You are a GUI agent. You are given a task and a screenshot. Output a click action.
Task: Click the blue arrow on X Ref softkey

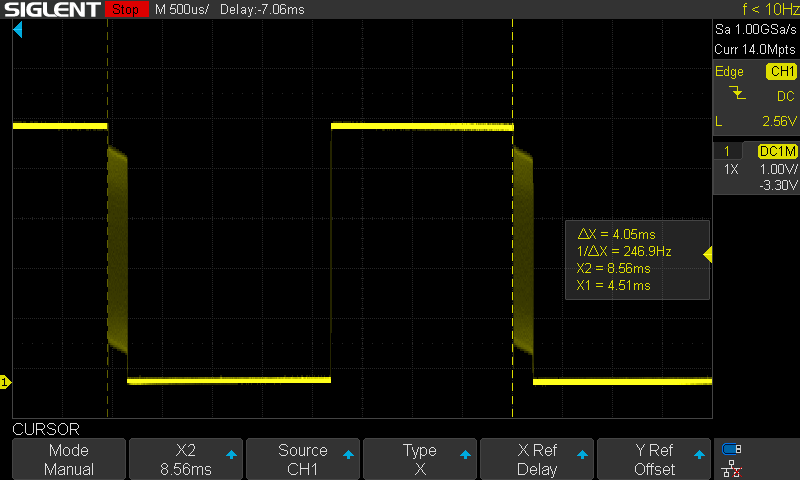tap(582, 454)
